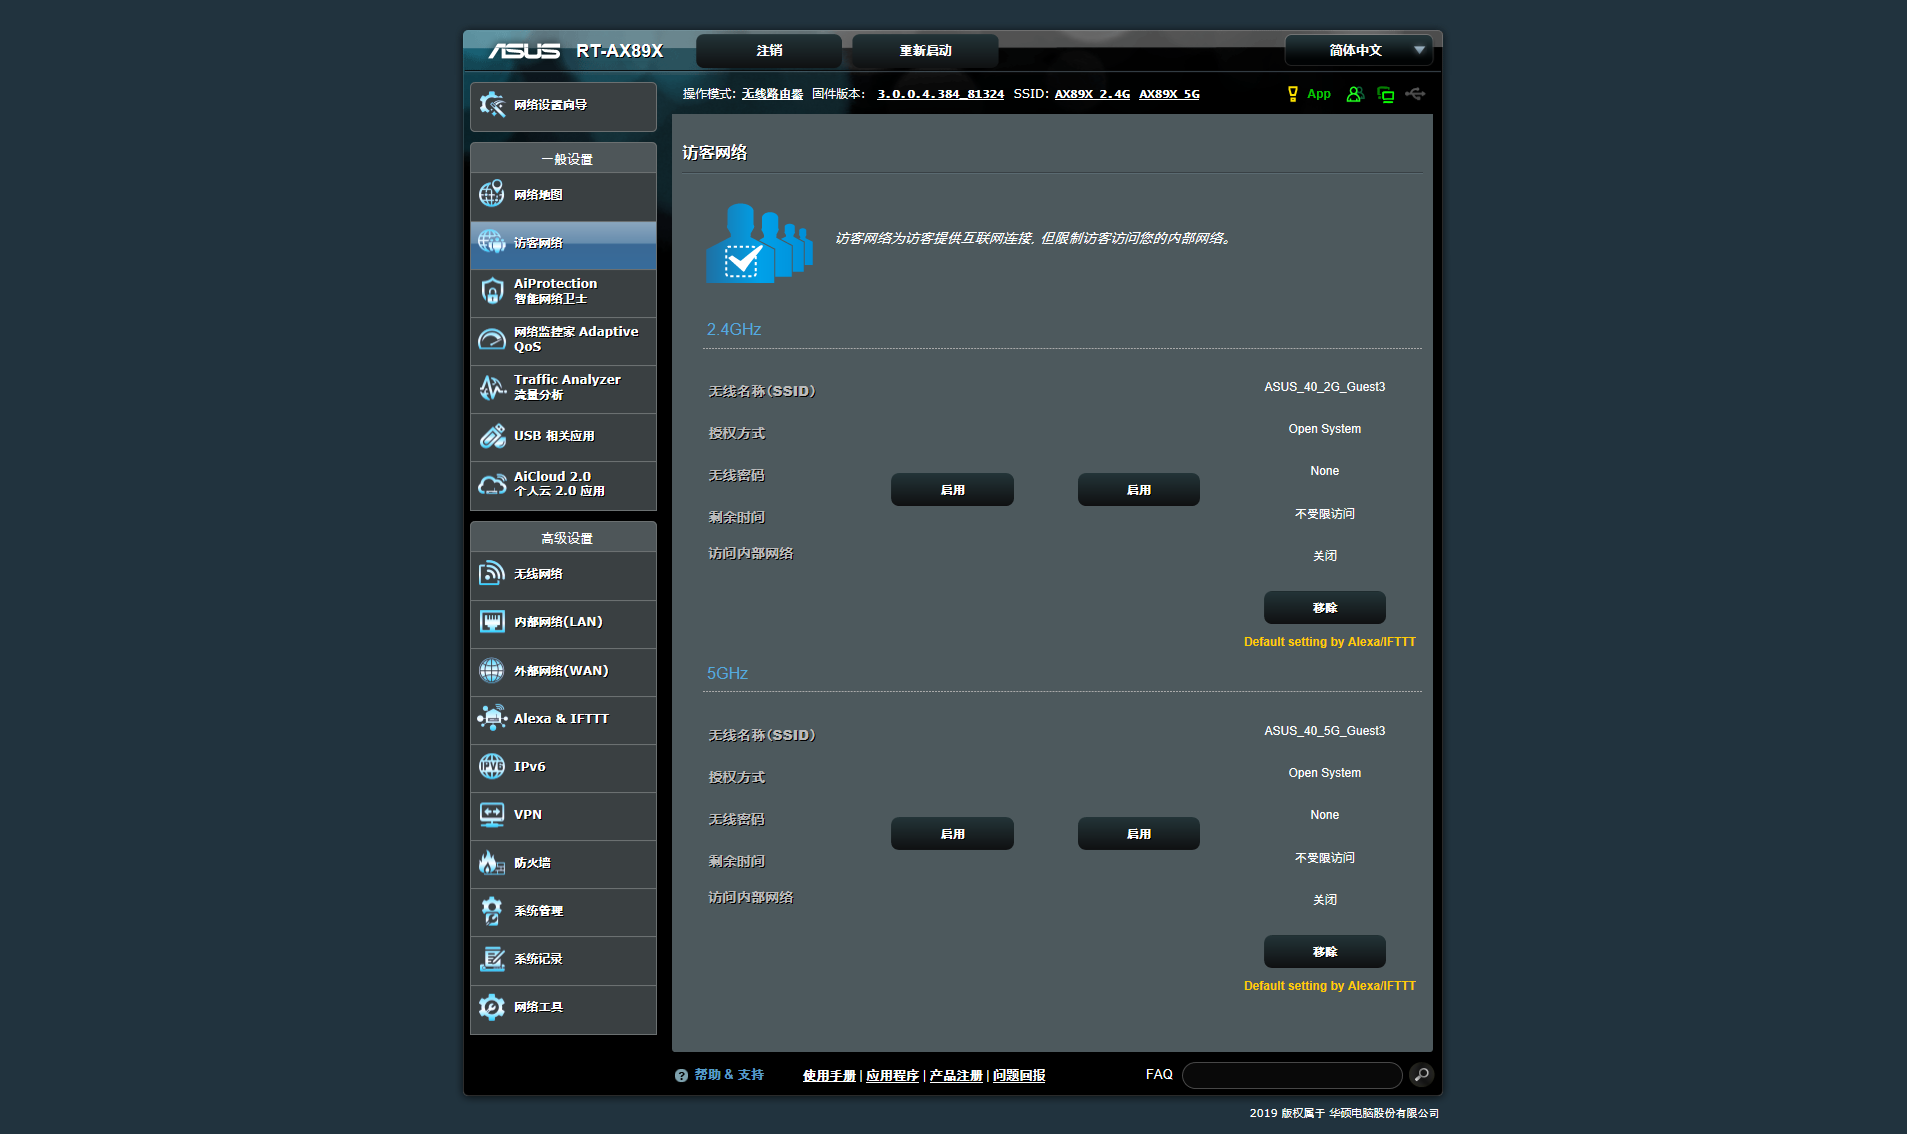Open the 应用程序 utility link
This screenshot has width=1907, height=1134.
point(892,1076)
